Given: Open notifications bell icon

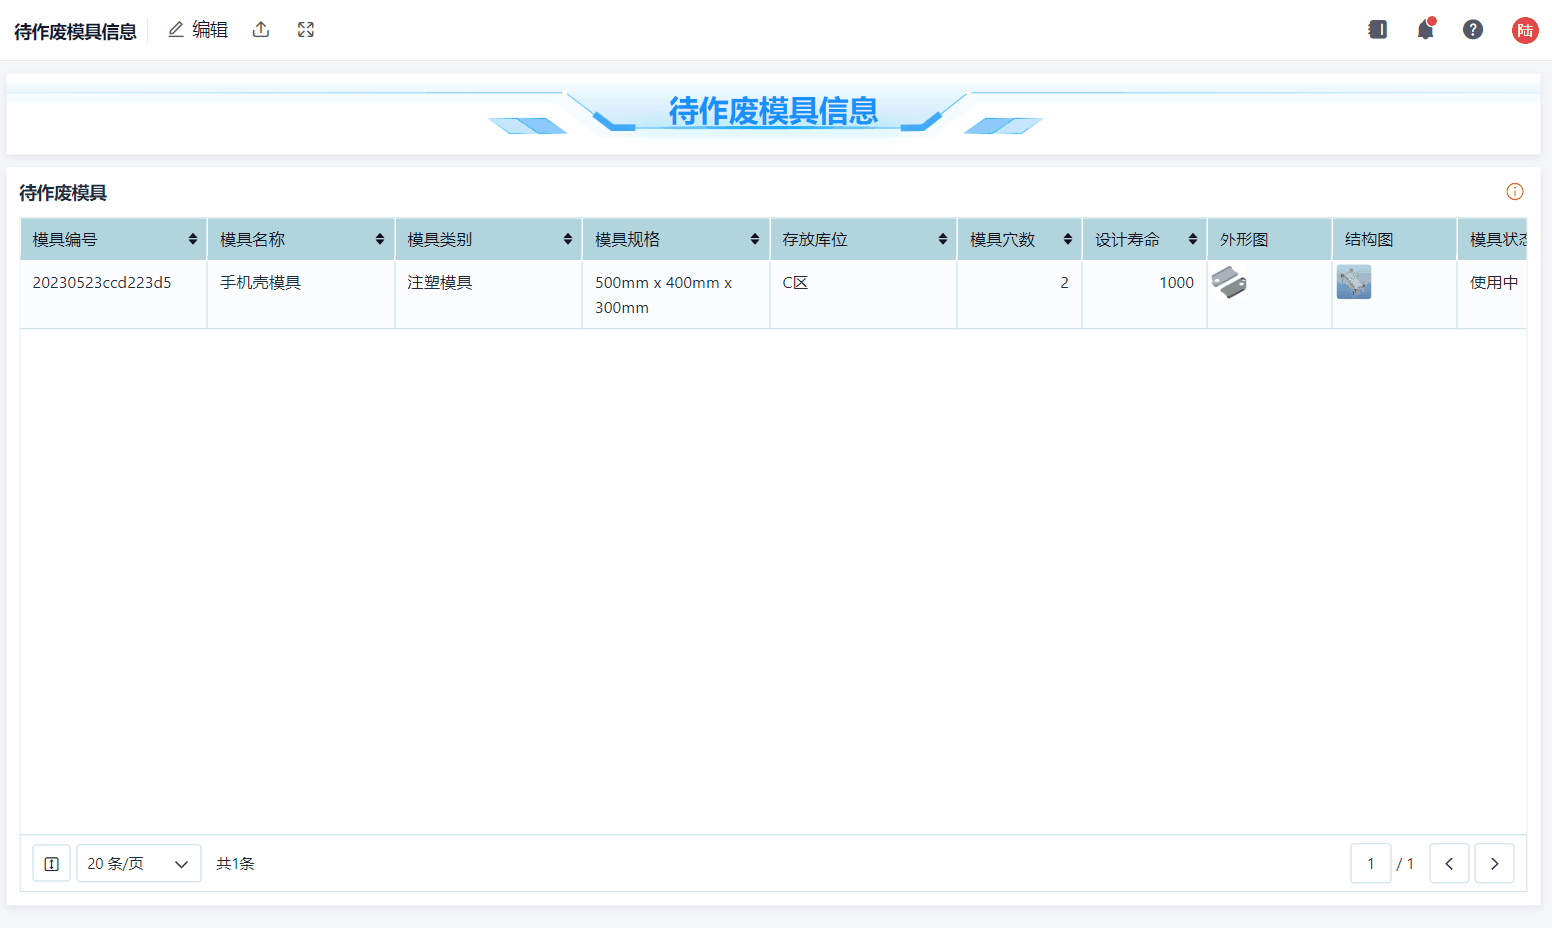Looking at the screenshot, I should (x=1425, y=30).
